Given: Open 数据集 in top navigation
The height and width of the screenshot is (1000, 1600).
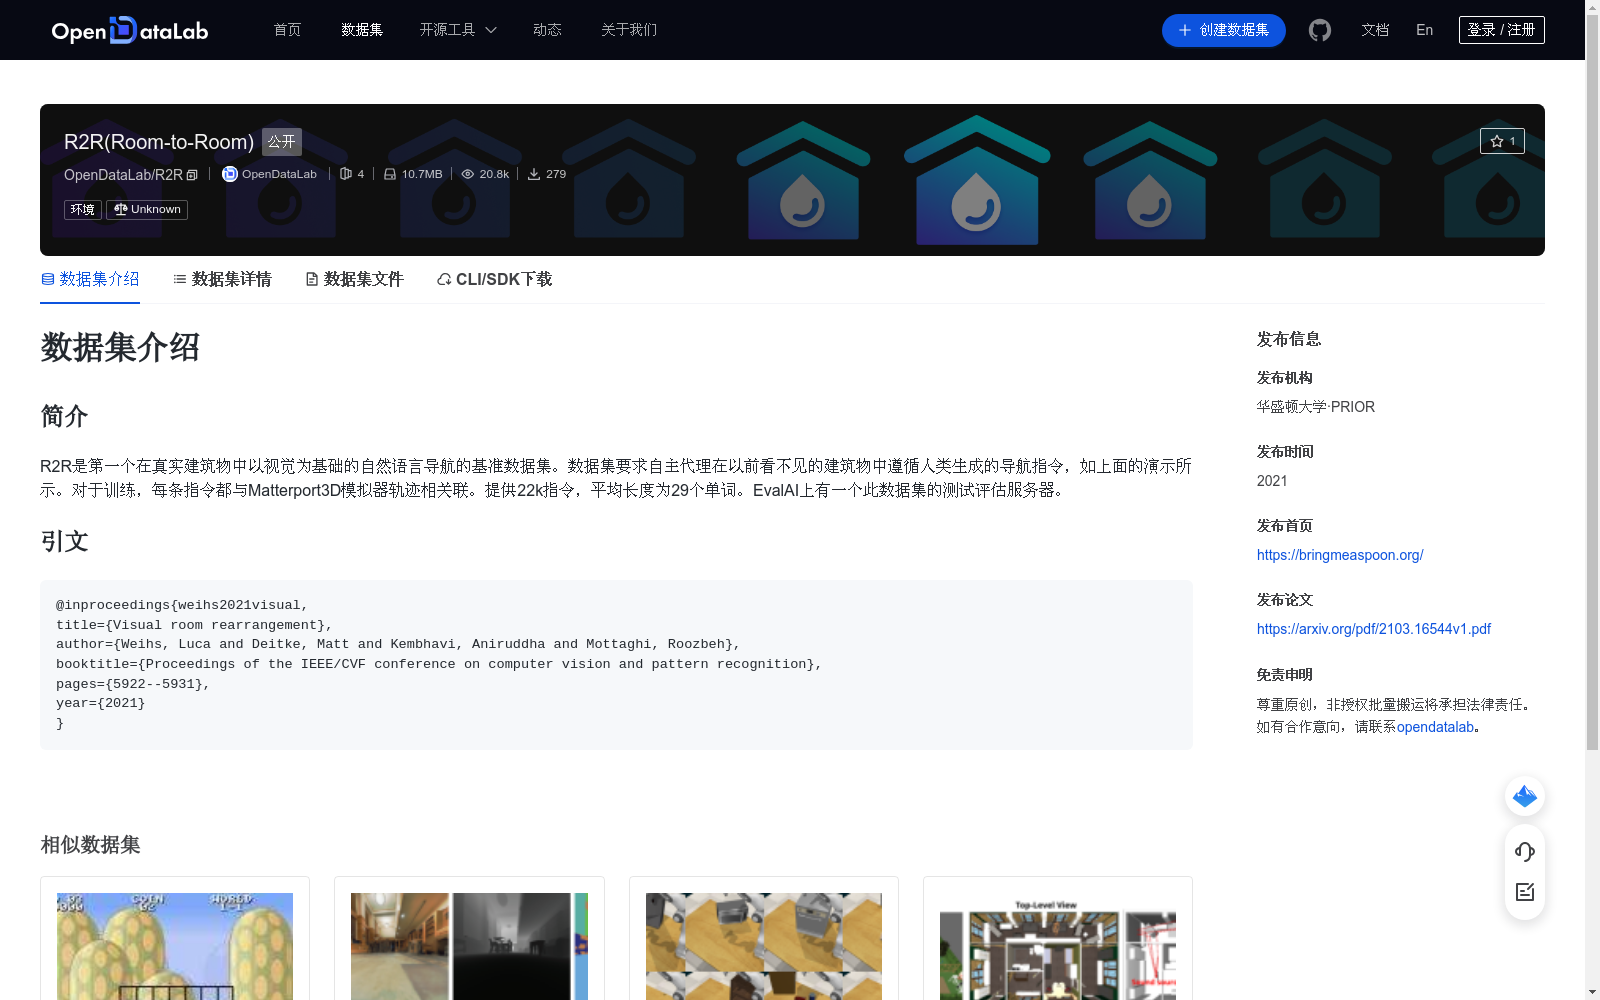Looking at the screenshot, I should (362, 30).
